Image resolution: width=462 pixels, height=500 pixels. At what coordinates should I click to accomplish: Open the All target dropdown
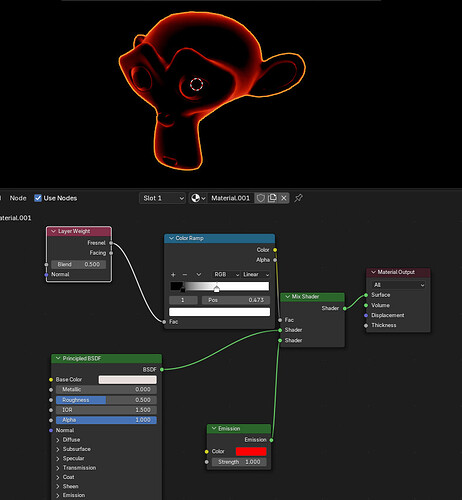pyautogui.click(x=398, y=285)
